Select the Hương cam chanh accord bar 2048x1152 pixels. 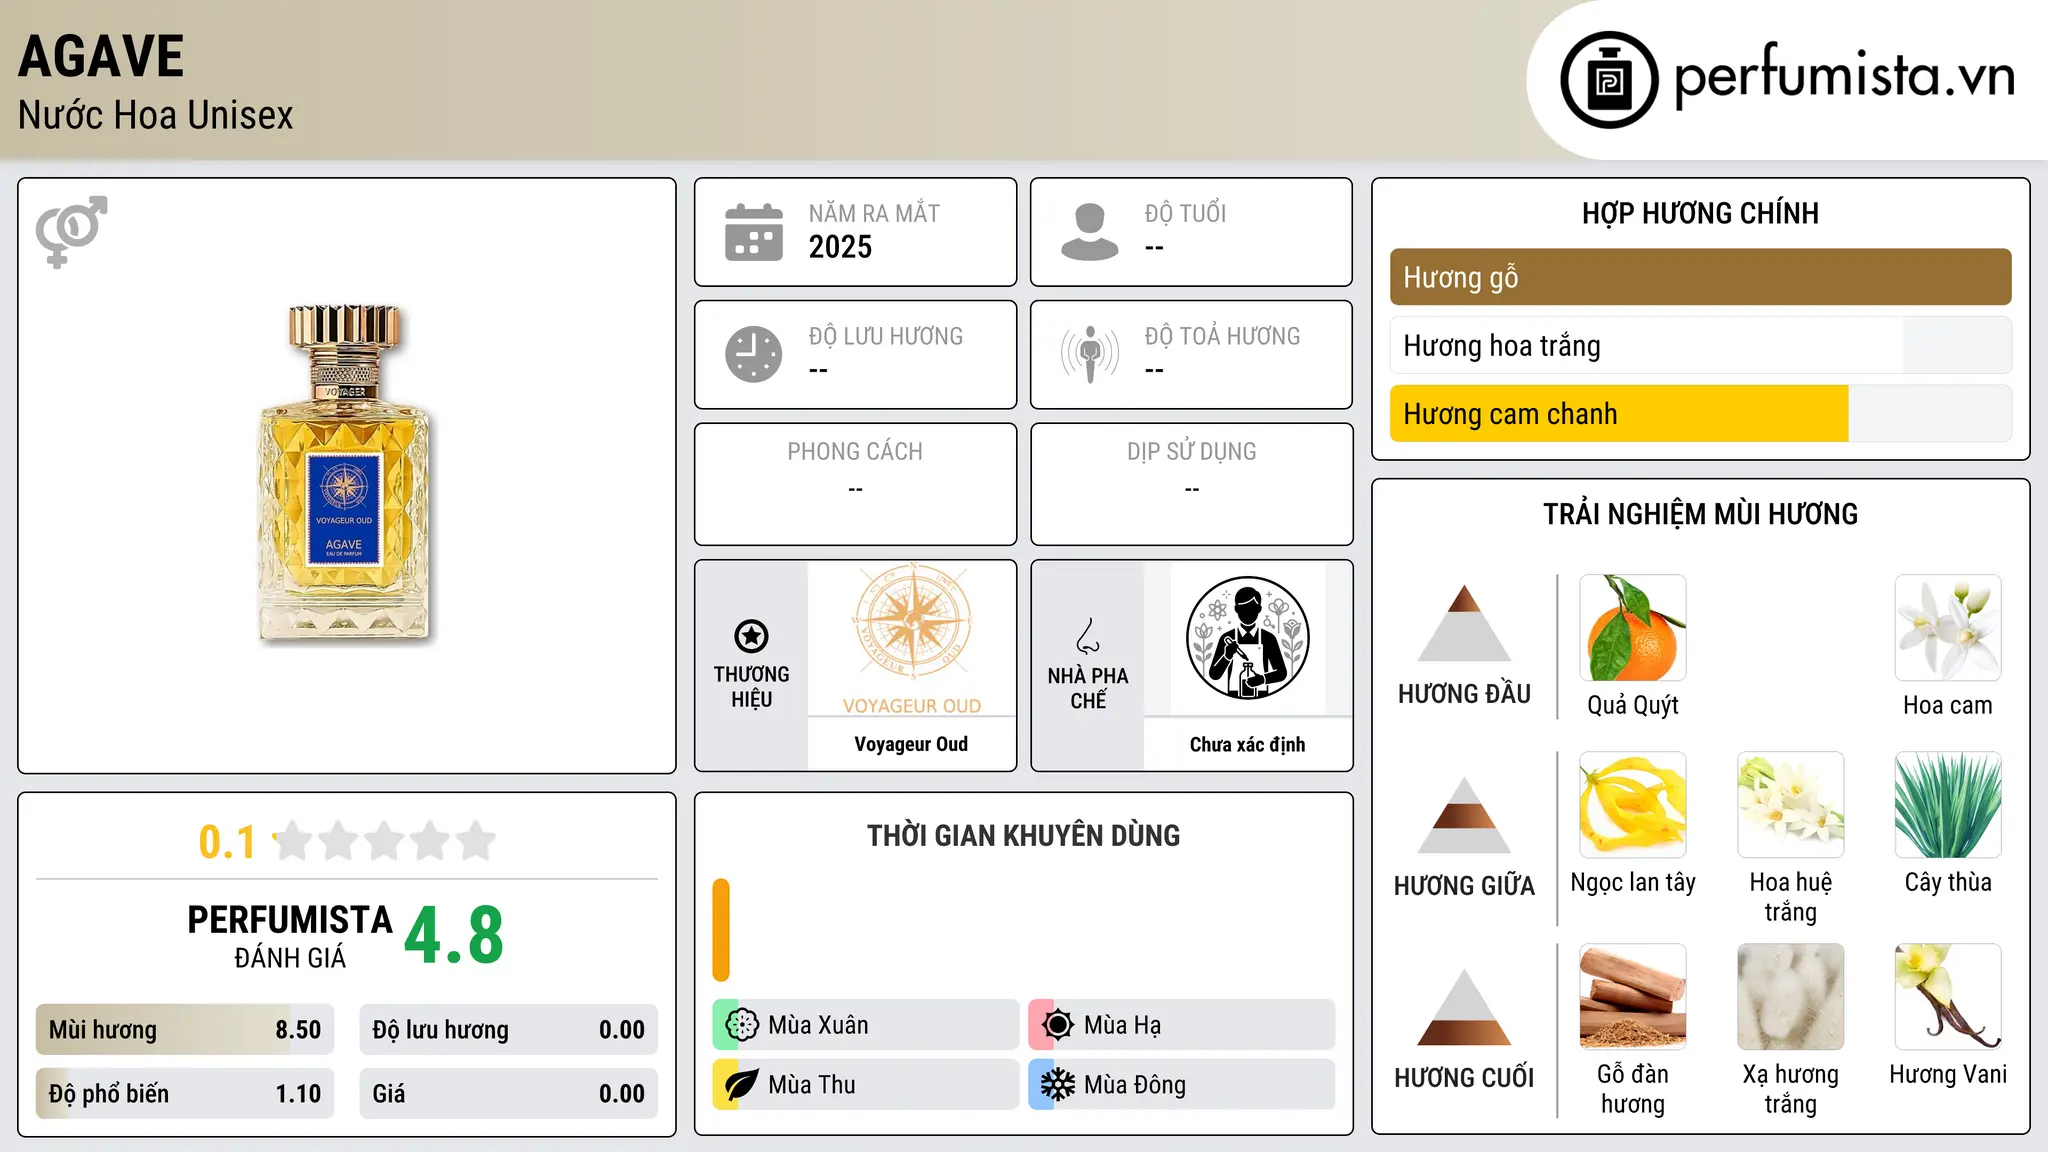[1700, 414]
